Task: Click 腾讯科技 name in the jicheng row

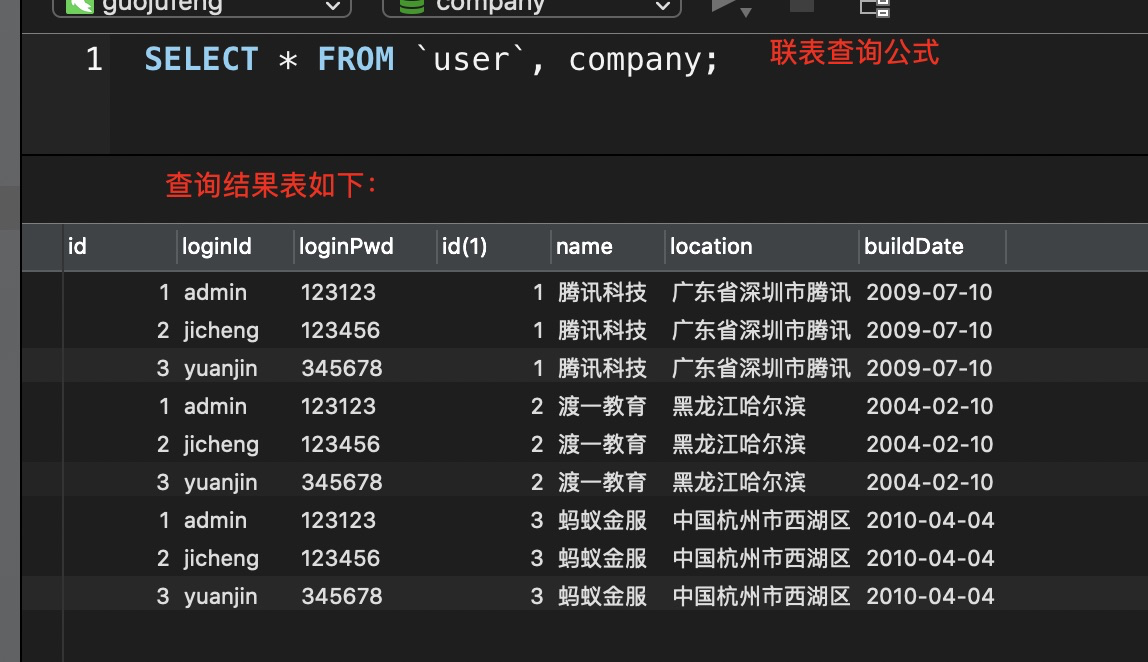Action: [603, 330]
